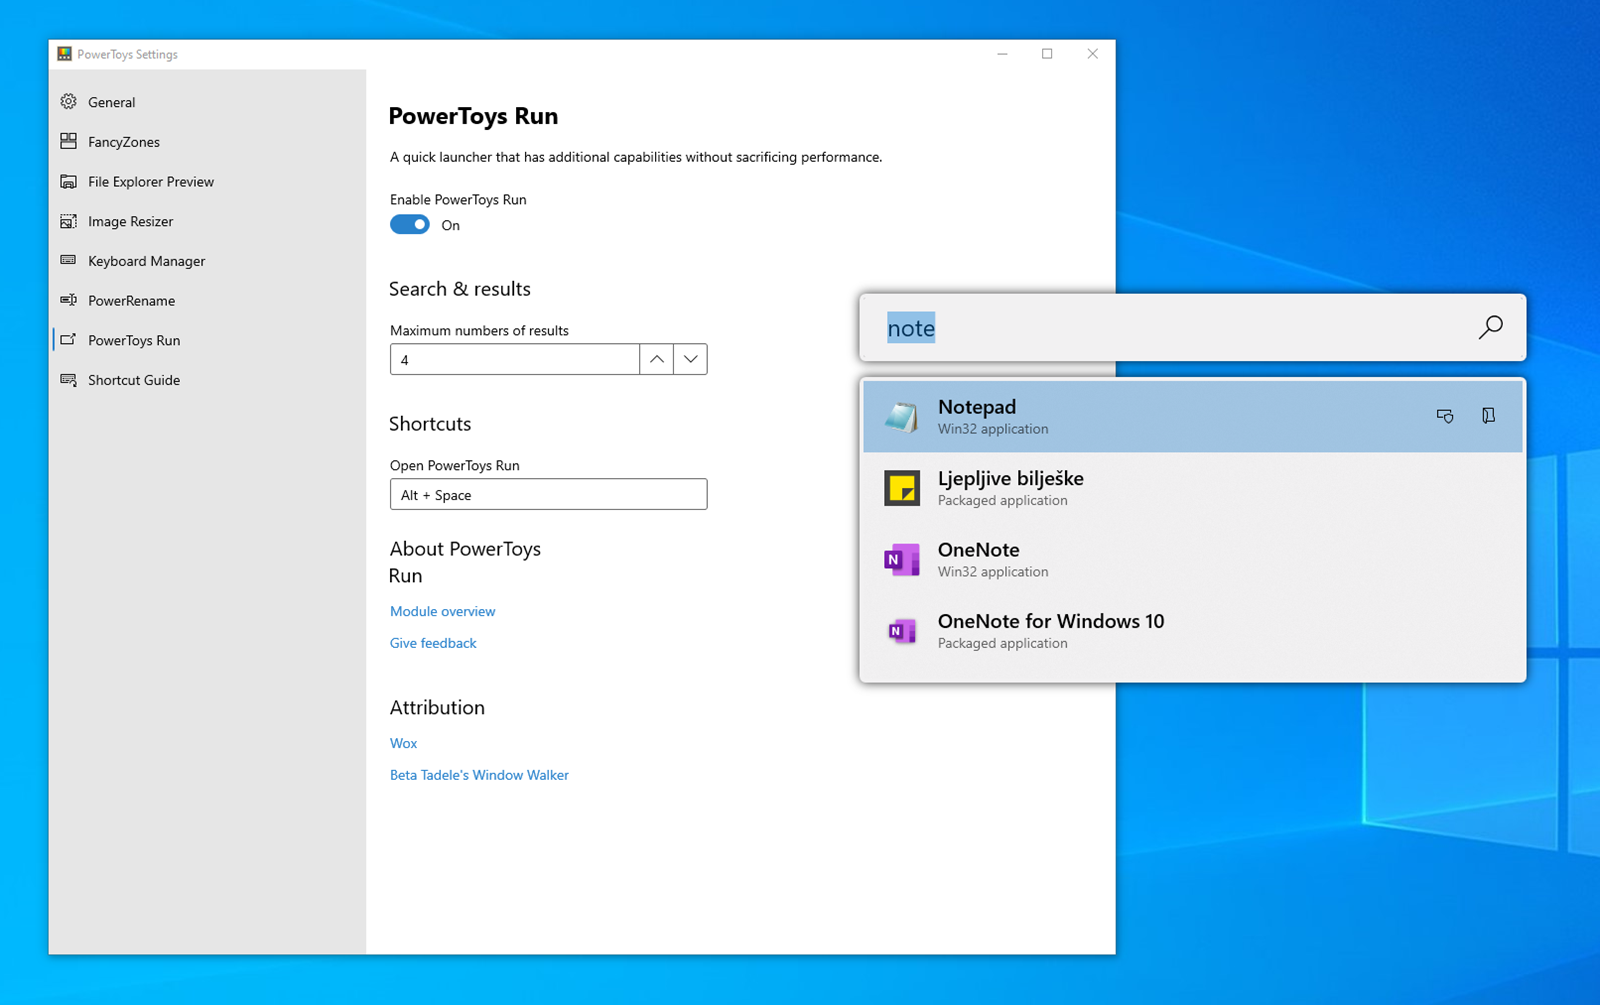Select PowerRename in sidebar

coord(208,300)
